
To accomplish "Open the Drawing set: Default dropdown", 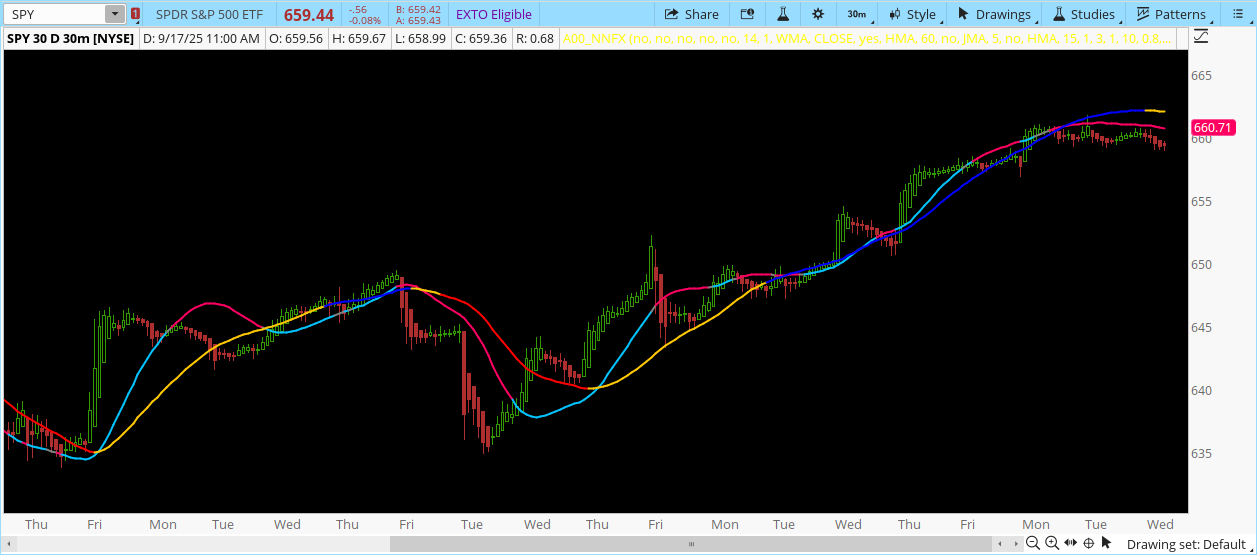I will [x=1186, y=544].
